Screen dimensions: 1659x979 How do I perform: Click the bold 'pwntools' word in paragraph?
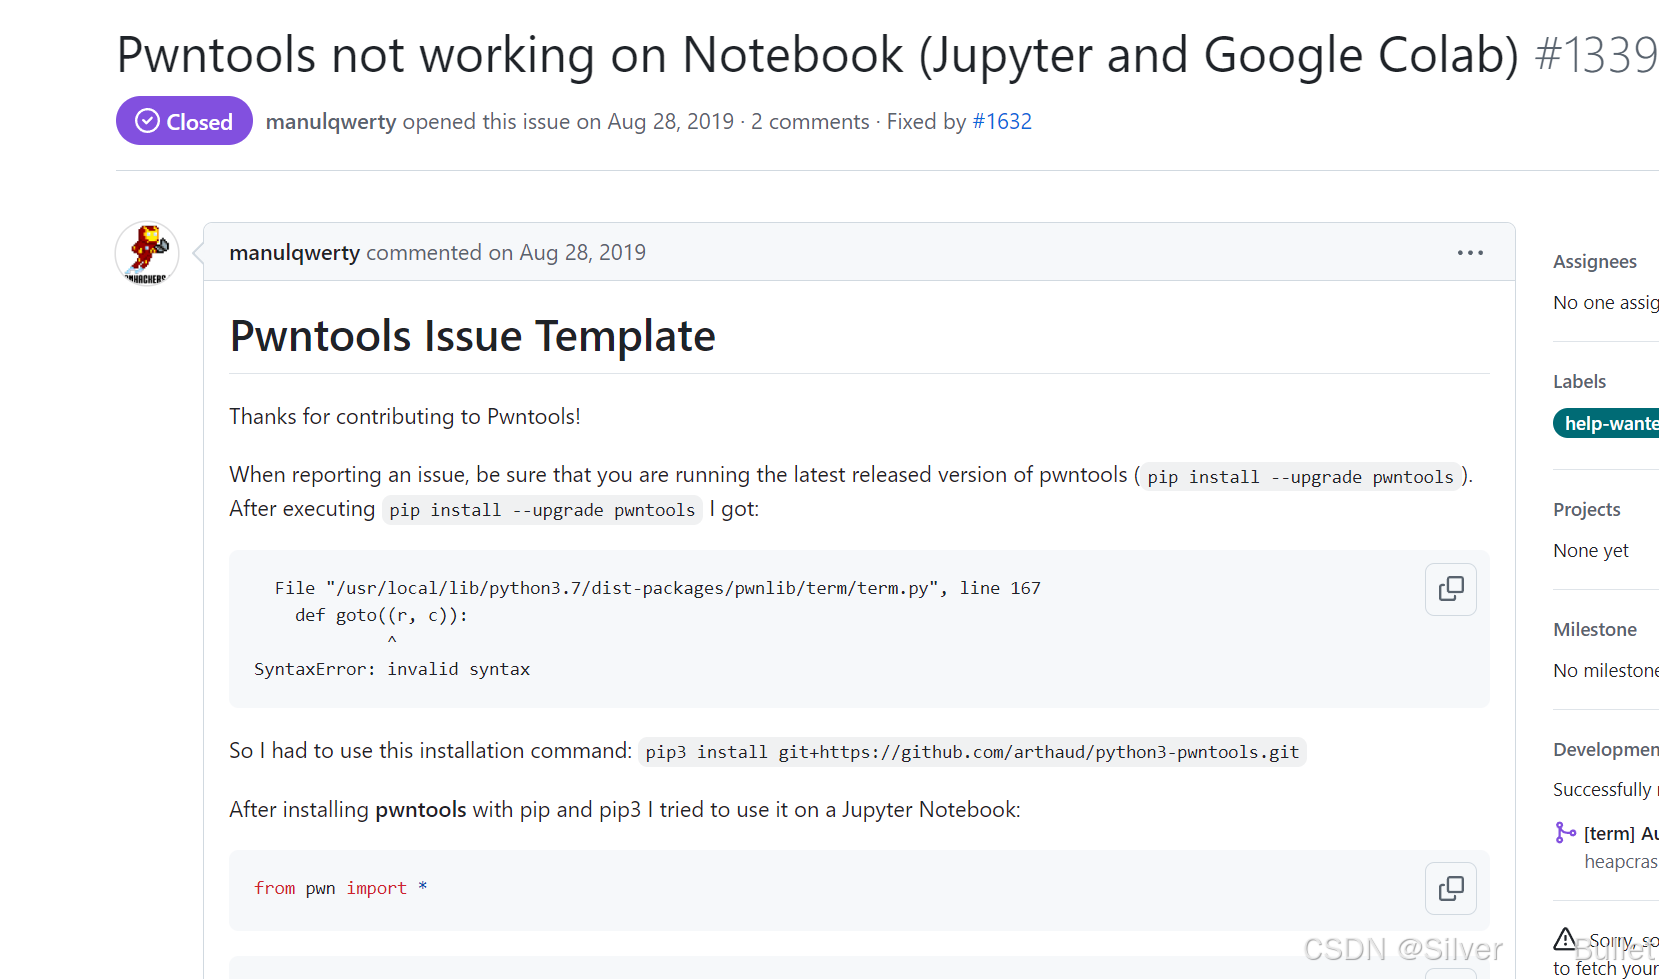click(421, 809)
